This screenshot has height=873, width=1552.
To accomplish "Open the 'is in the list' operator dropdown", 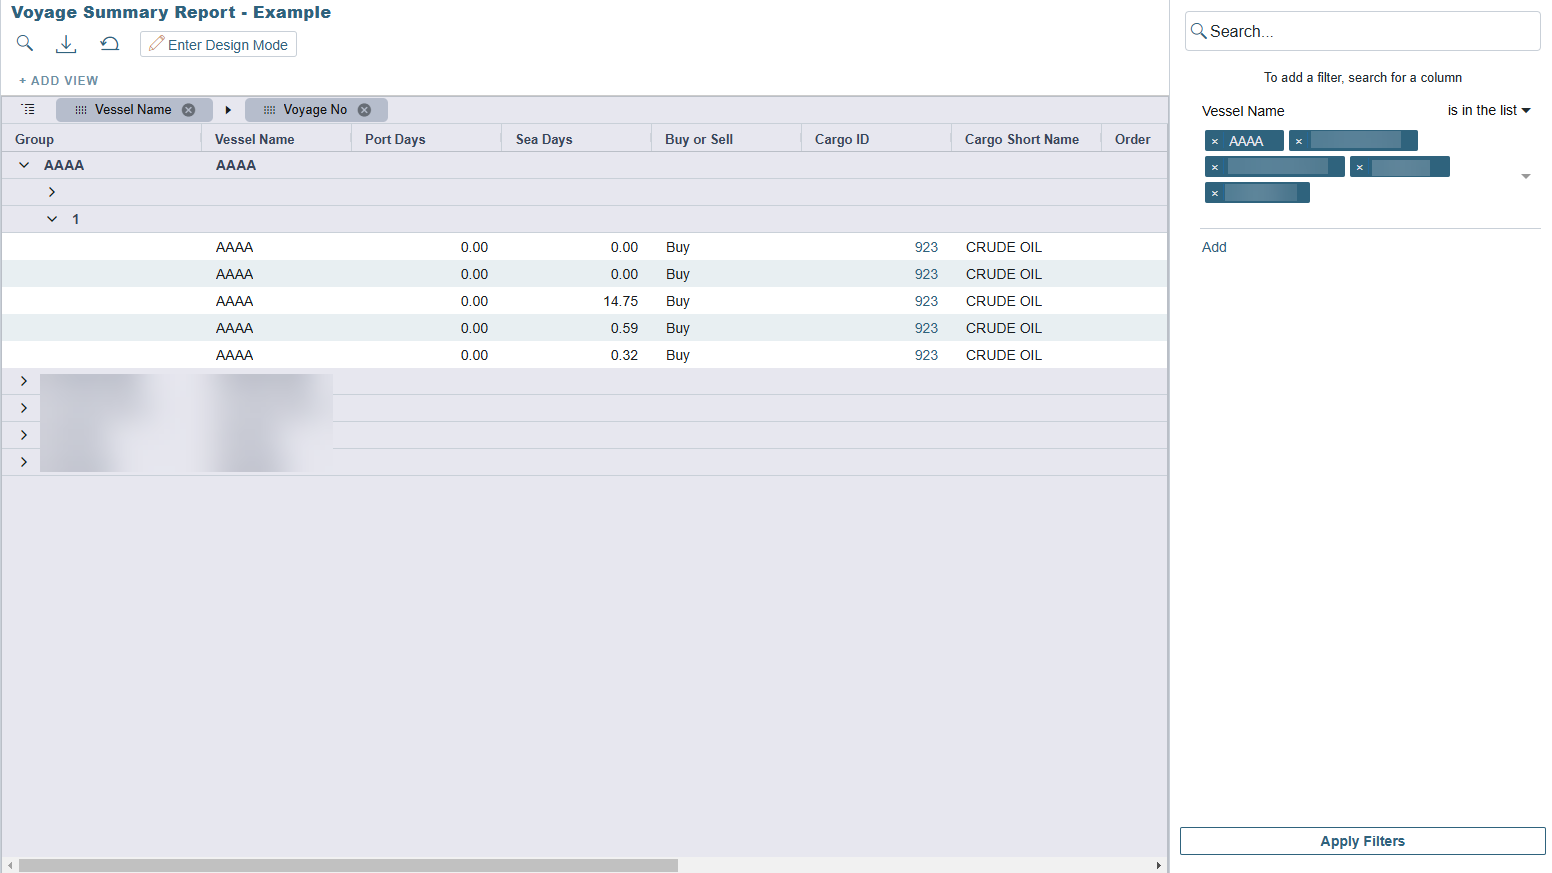I will [1488, 110].
